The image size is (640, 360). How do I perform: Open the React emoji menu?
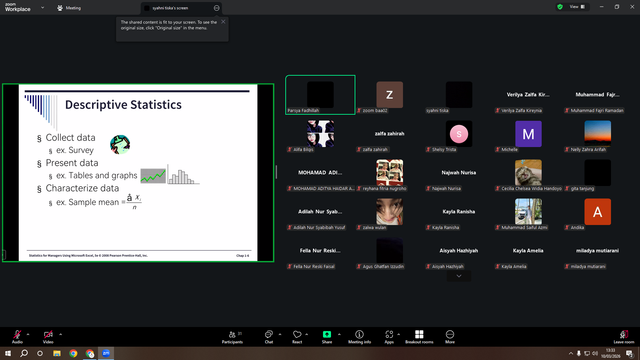pos(297,337)
